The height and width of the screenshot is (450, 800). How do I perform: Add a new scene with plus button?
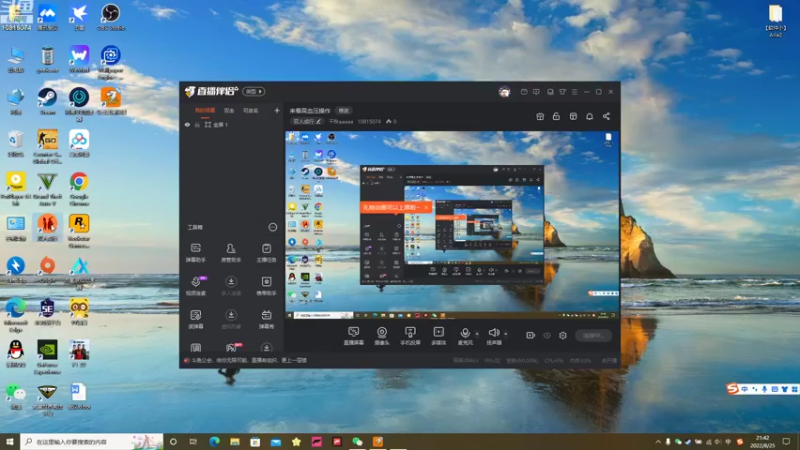[277, 110]
